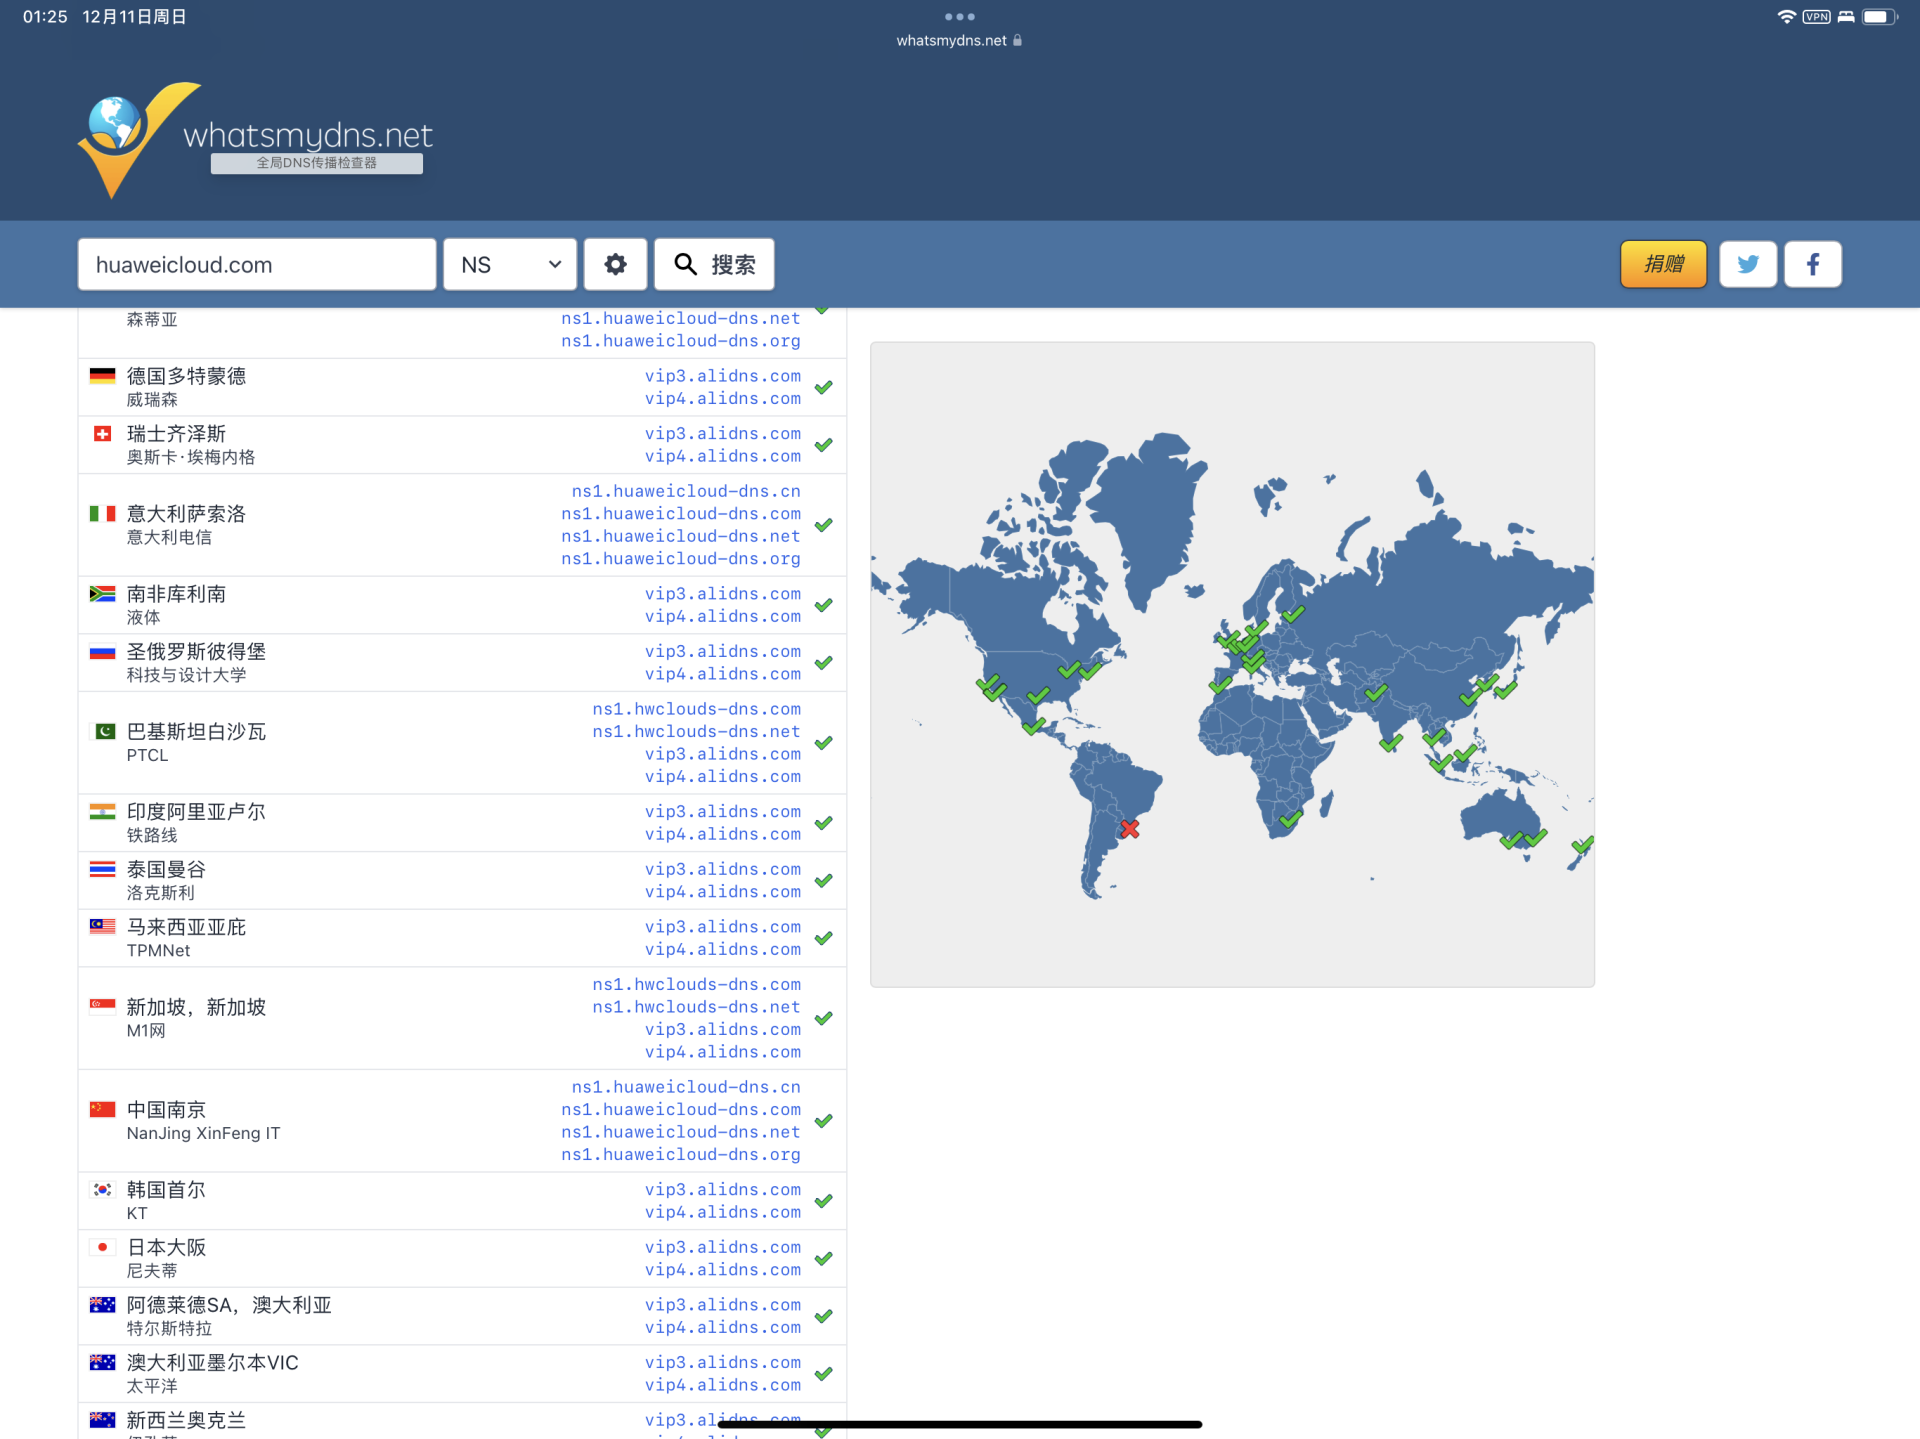Click the 捐赠 donate button

click(x=1664, y=264)
